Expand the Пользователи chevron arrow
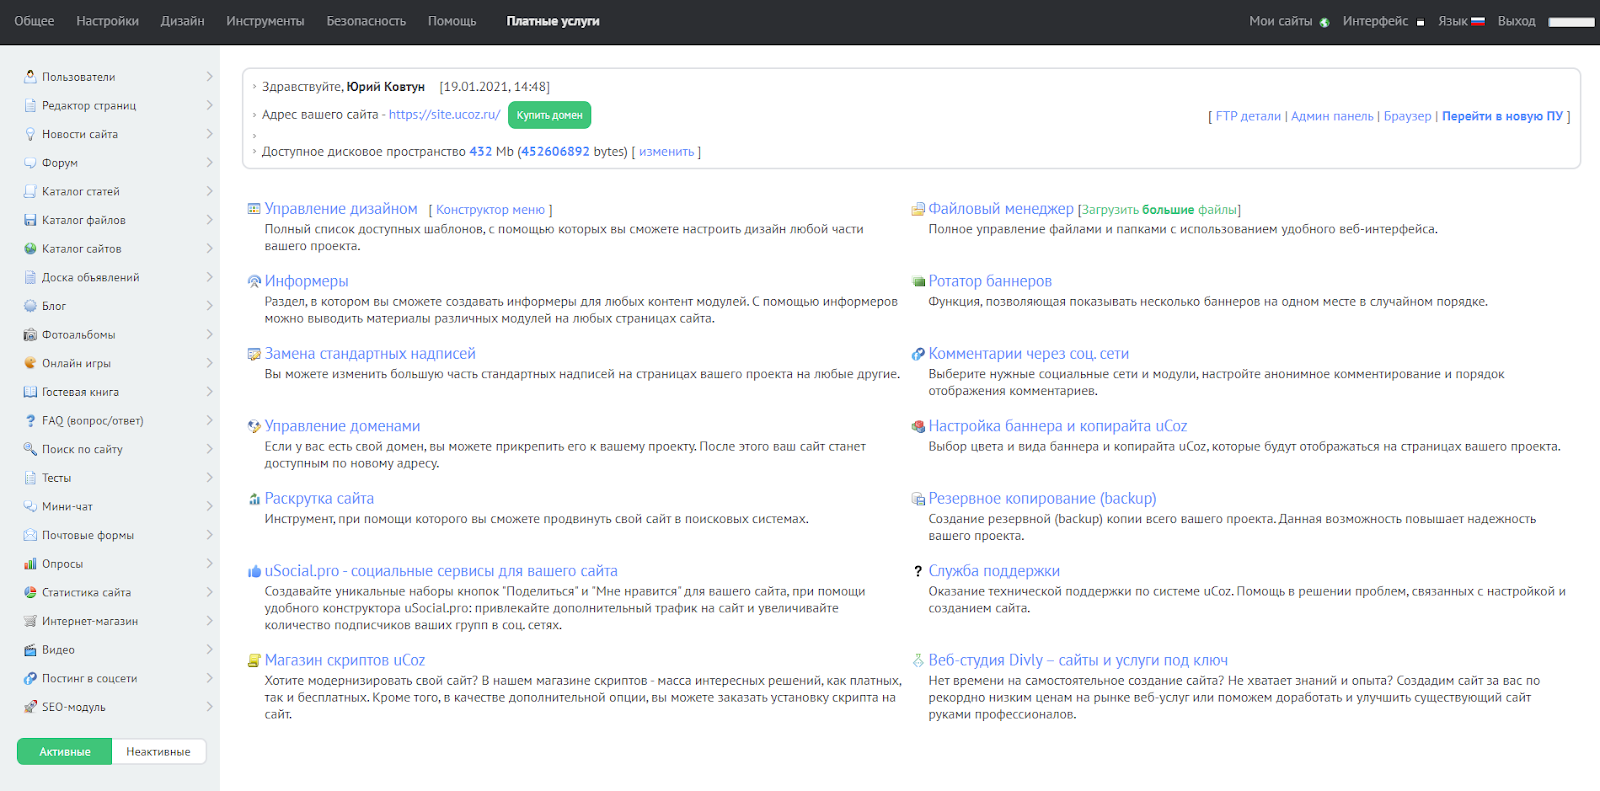Viewport: 1600px width, 791px height. [209, 77]
